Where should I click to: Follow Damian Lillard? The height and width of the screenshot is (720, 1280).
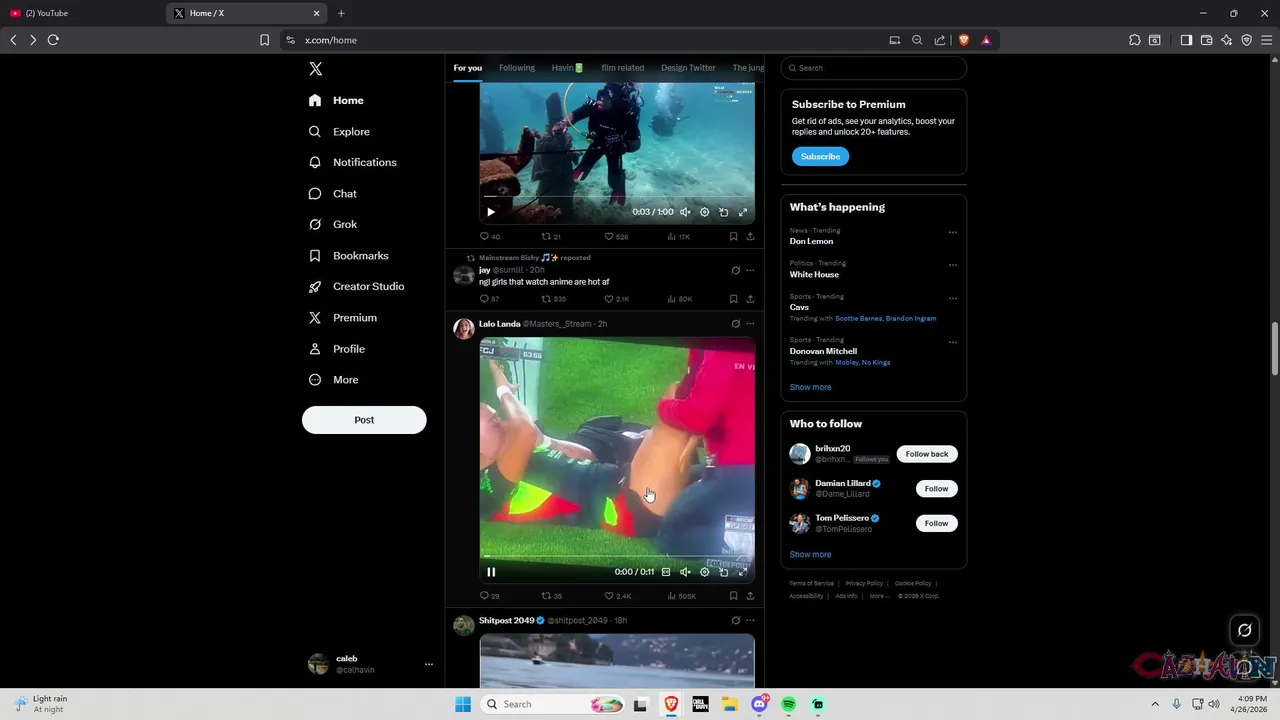[936, 488]
